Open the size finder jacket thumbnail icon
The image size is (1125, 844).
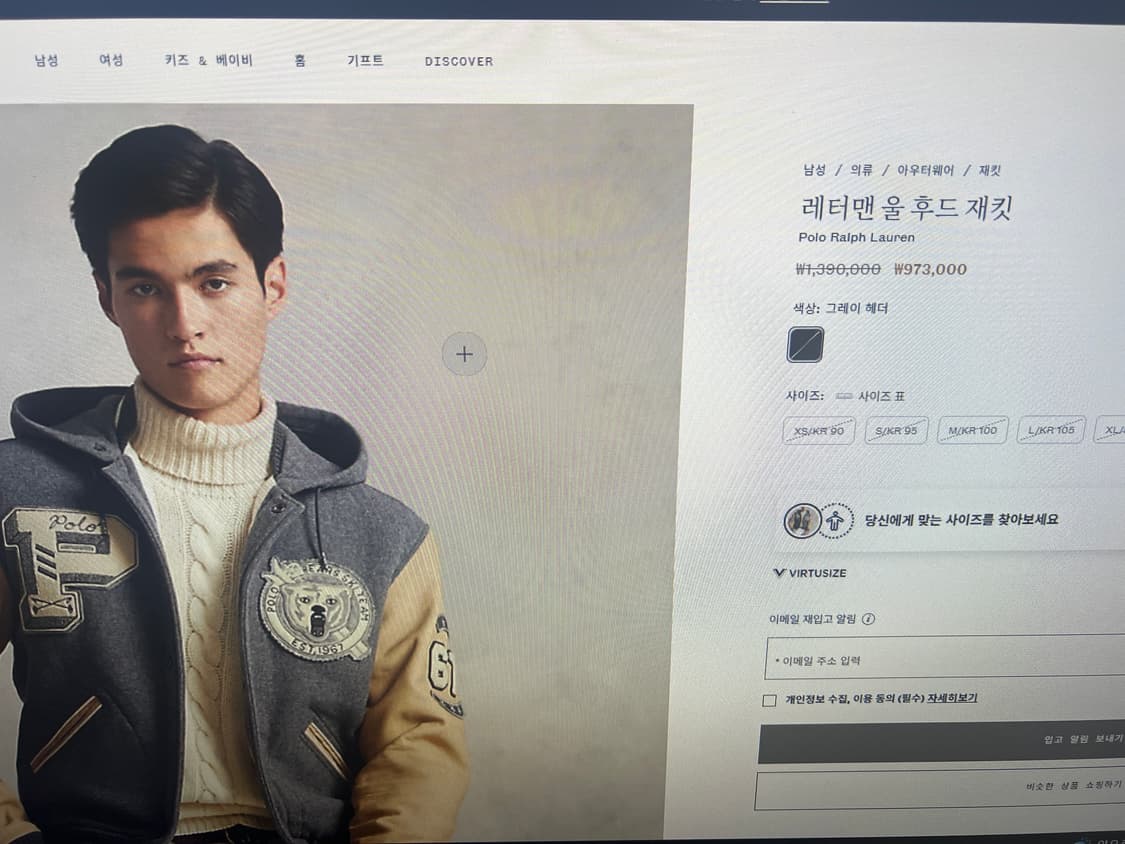coord(802,520)
